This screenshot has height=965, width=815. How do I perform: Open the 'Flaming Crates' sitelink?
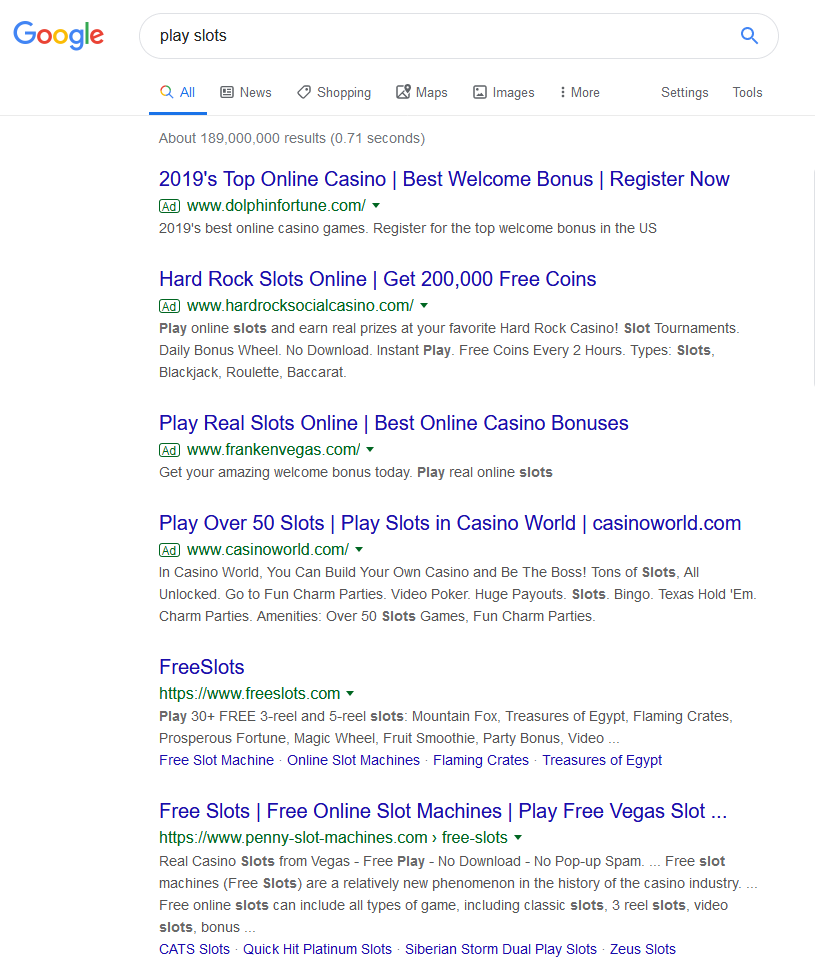tap(481, 760)
